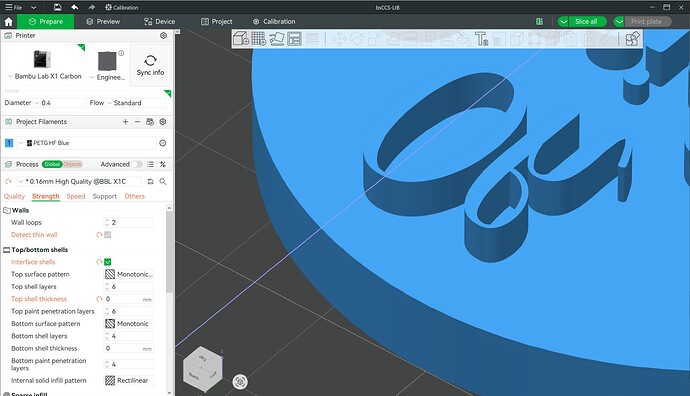This screenshot has width=690, height=396.
Task: Open the Internal solid infill pattern dropdown
Action: coord(128,380)
